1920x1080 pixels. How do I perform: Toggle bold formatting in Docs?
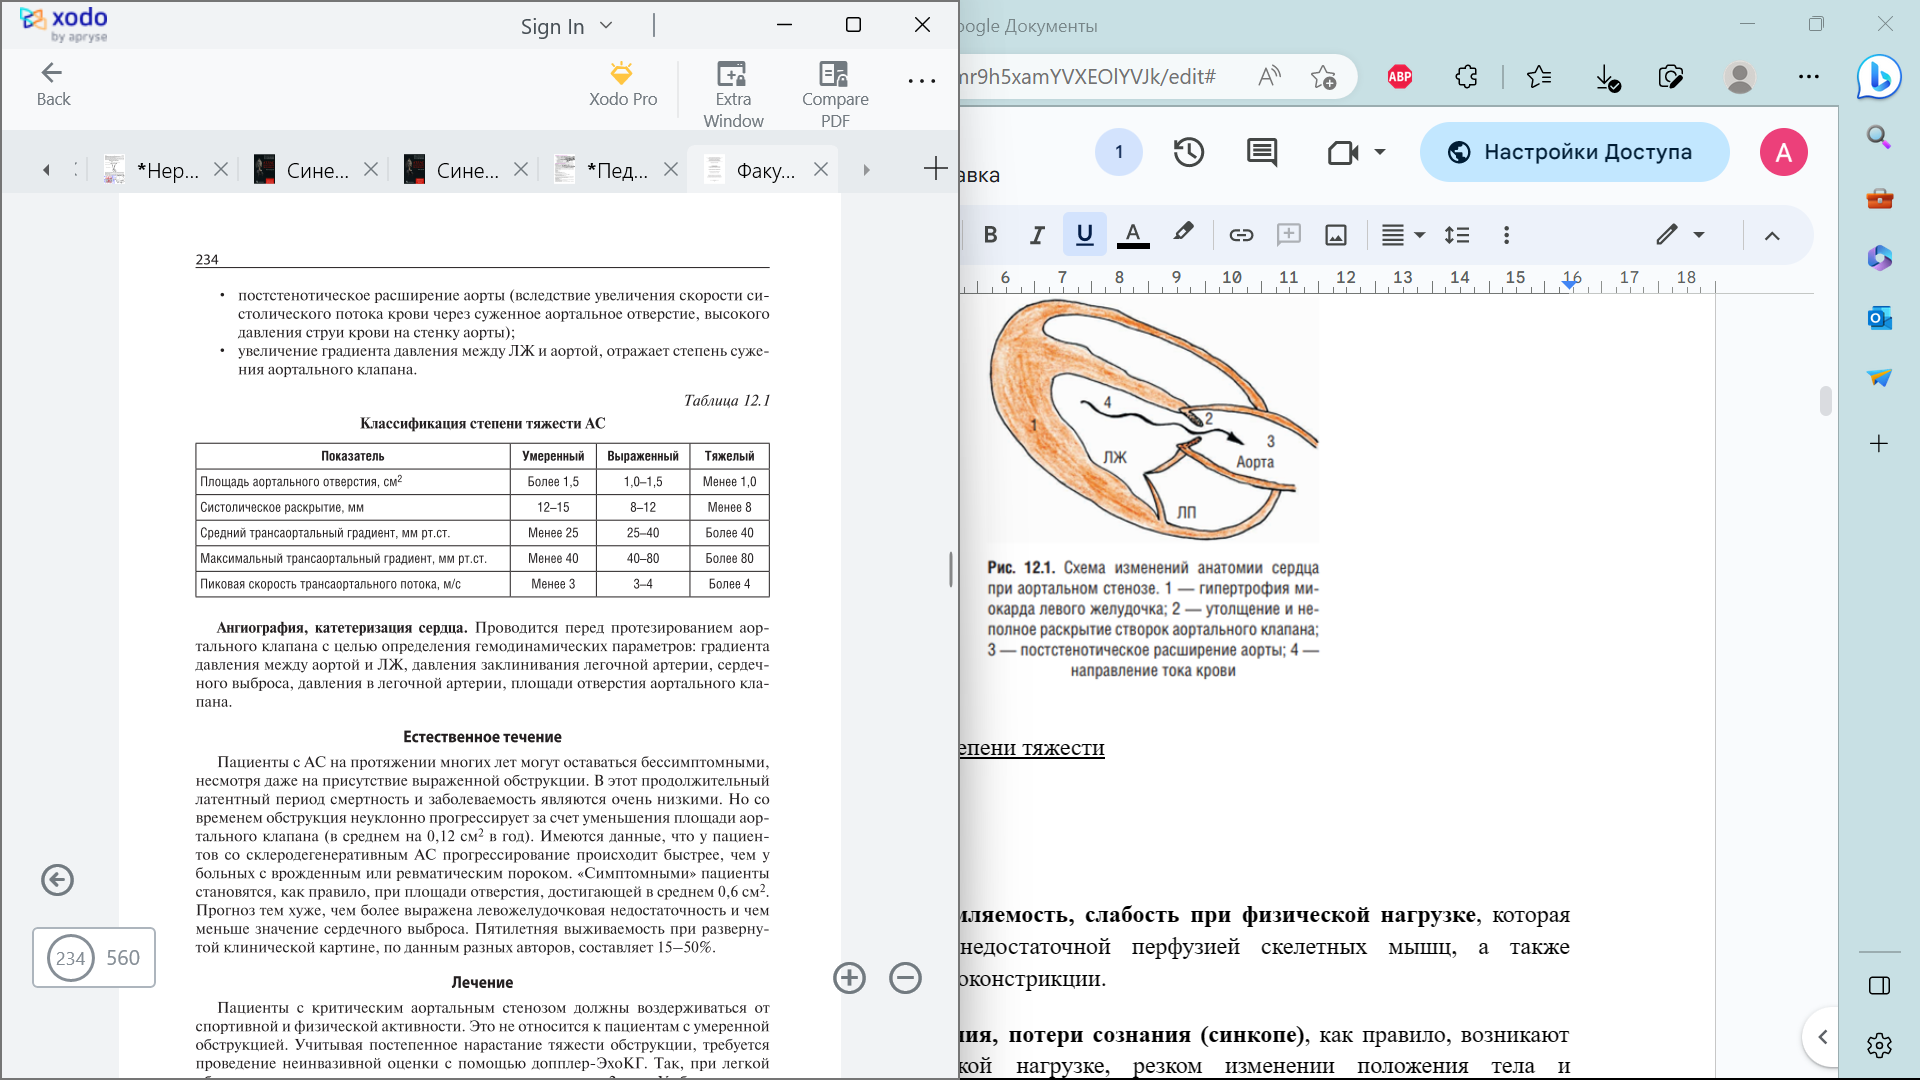[990, 235]
